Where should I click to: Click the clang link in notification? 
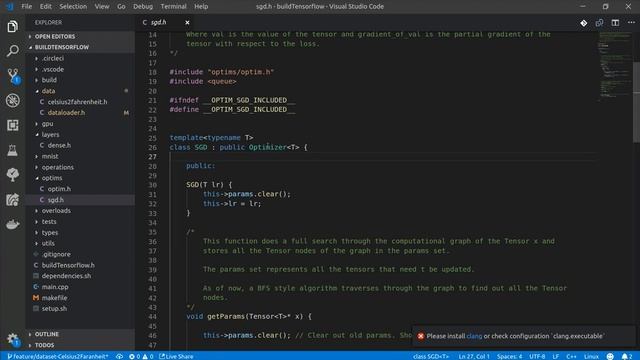(474, 336)
